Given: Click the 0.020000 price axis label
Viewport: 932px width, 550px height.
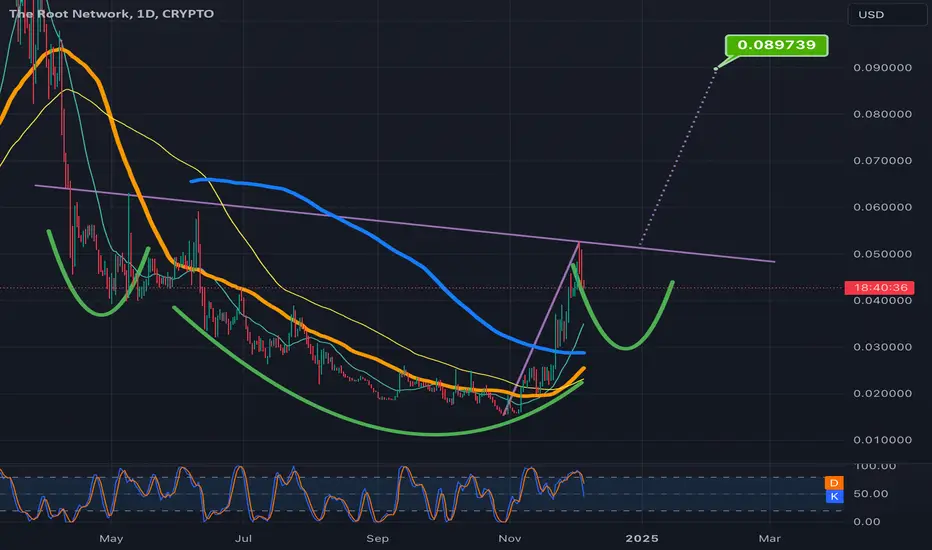Looking at the screenshot, I should 882,393.
